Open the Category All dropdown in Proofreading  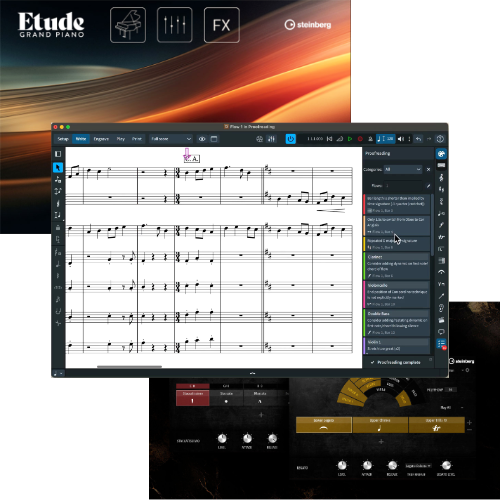(x=403, y=169)
